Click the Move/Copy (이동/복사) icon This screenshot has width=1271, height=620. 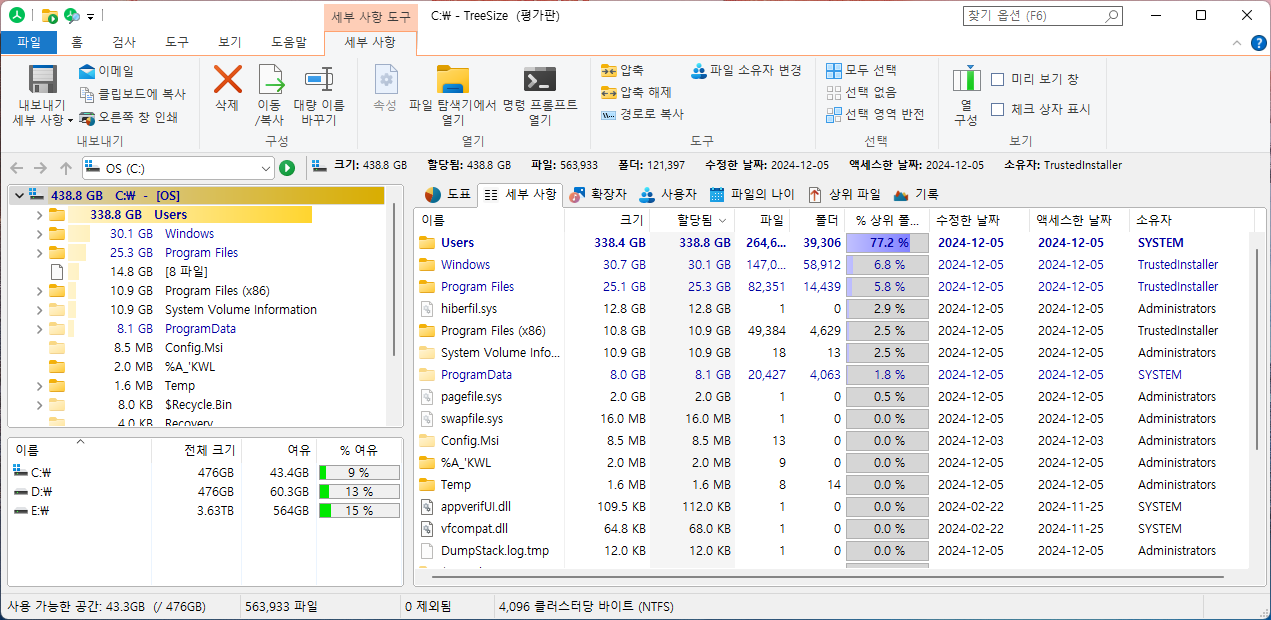[271, 80]
